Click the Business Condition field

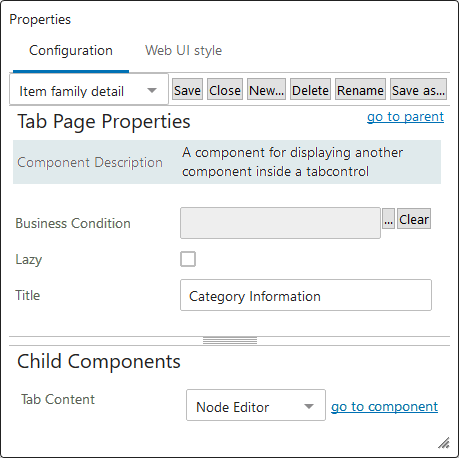tap(280, 223)
